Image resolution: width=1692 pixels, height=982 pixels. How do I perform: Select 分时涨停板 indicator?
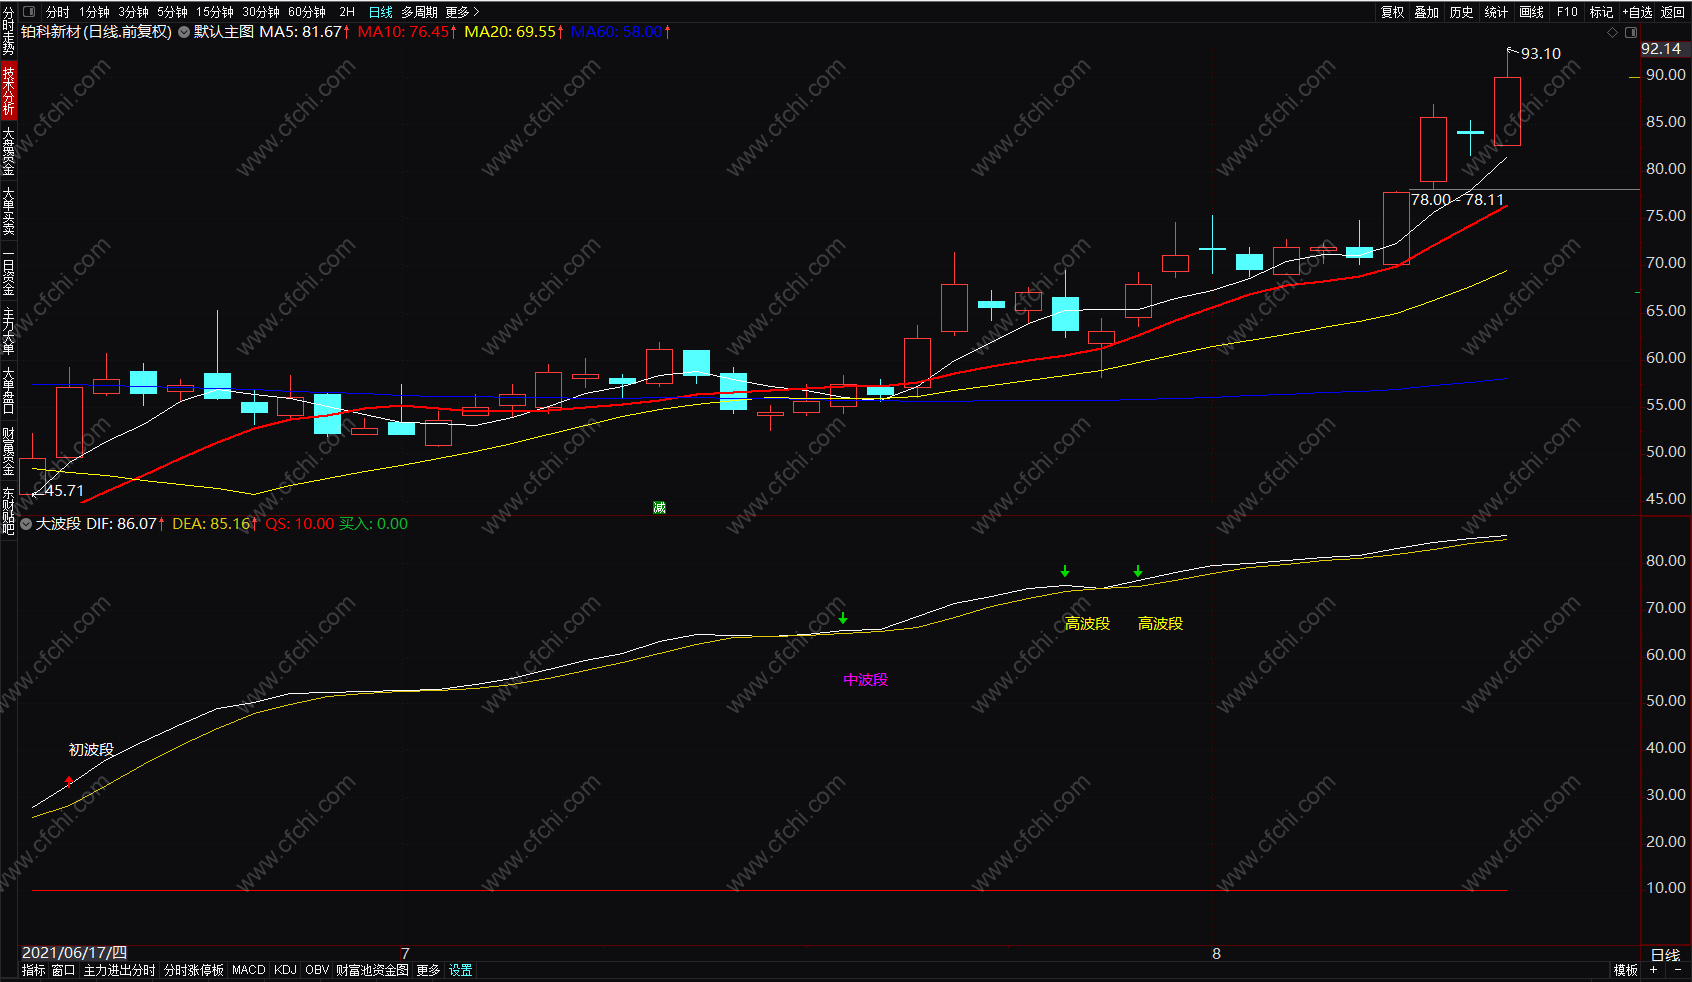[193, 970]
